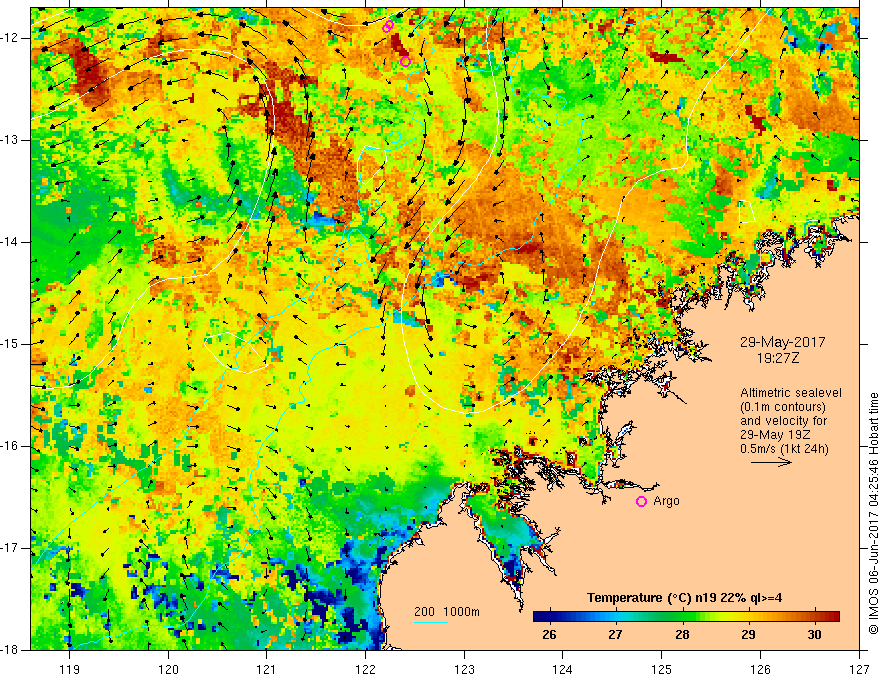Click the date text 29-May-2017
This screenshot has height=680, width=880.
point(782,342)
